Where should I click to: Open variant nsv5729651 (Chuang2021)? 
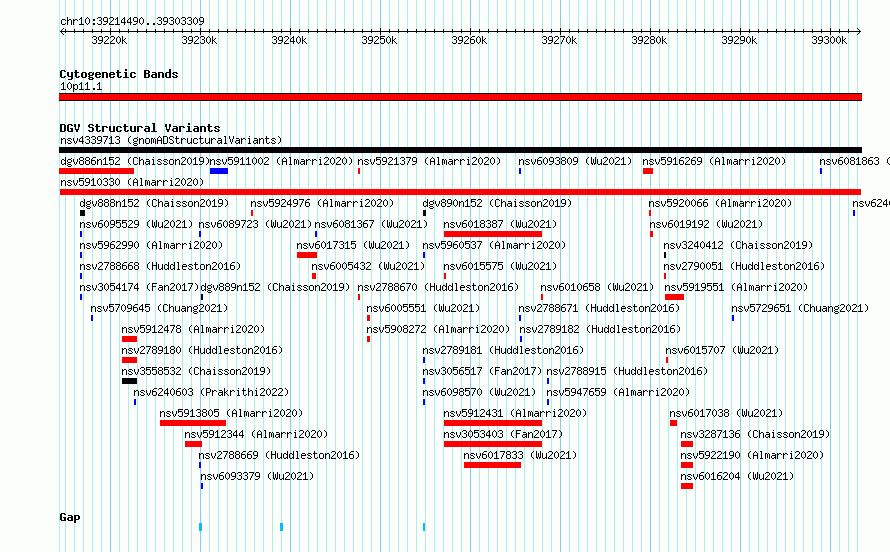tap(800, 308)
